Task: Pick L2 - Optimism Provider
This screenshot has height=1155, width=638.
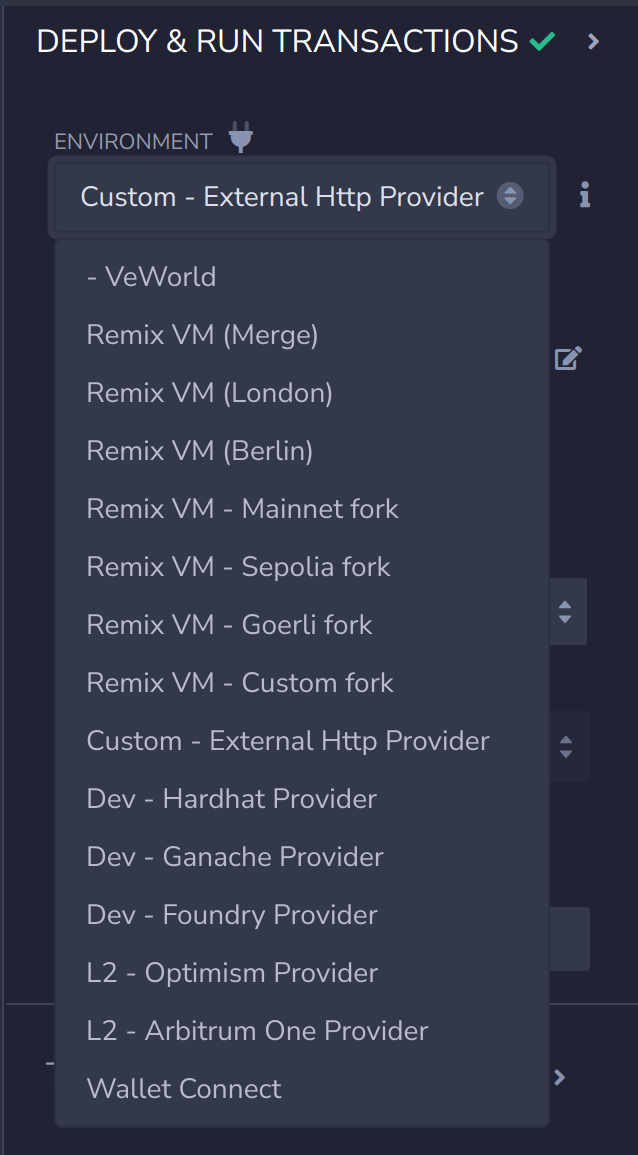Action: 232,973
